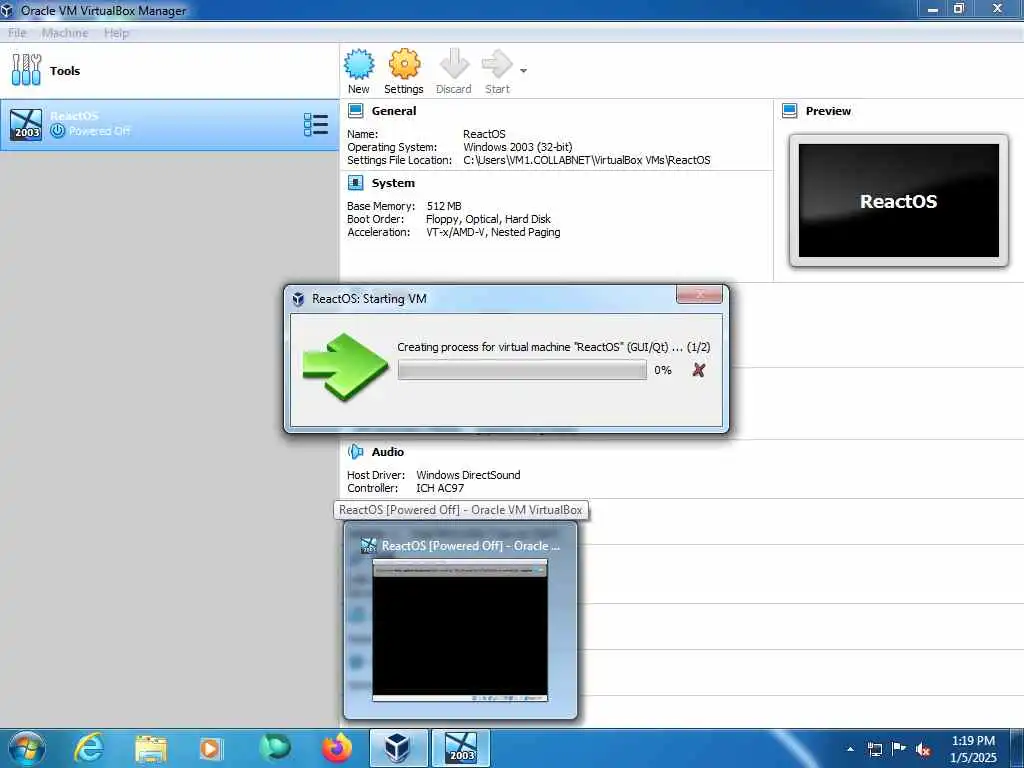Click the ReactOS 2003 VM taskbar button
The width and height of the screenshot is (1024, 768).
[x=460, y=748]
